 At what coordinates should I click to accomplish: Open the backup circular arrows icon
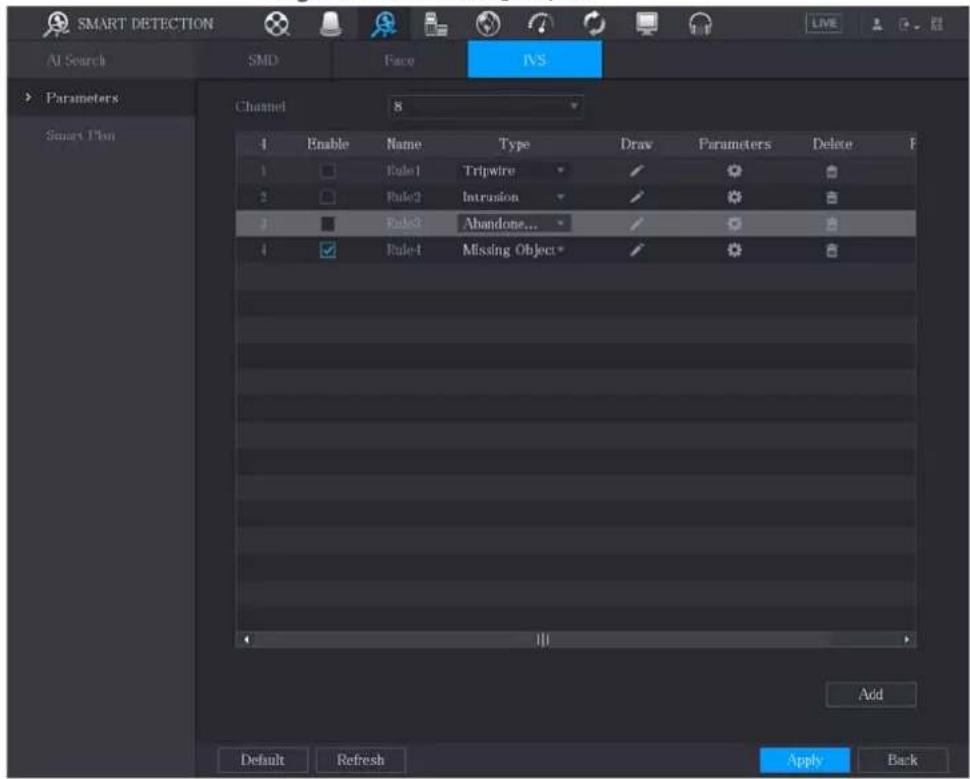tap(594, 25)
